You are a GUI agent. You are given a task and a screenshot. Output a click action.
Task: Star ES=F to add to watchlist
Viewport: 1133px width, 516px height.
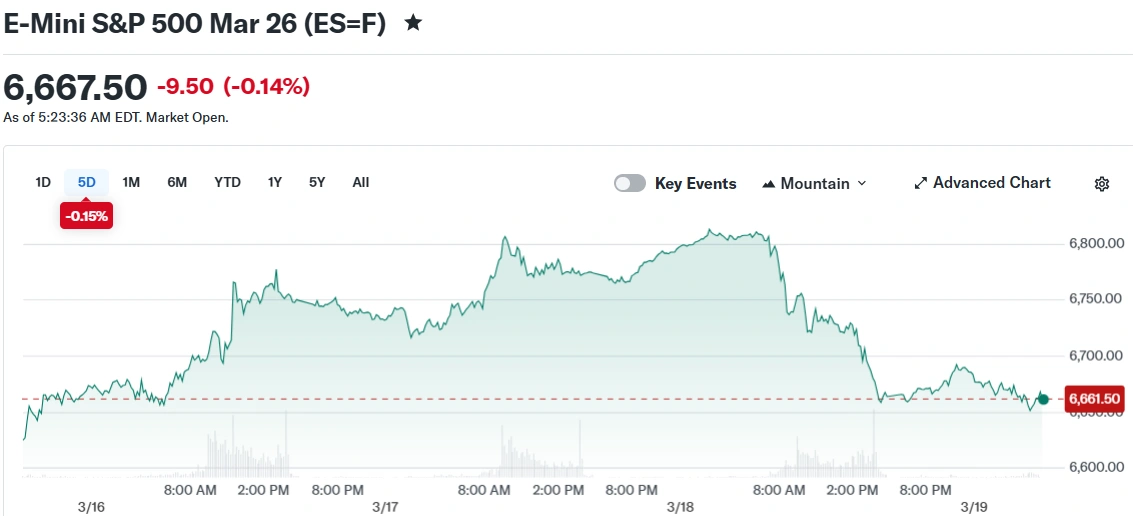[413, 23]
